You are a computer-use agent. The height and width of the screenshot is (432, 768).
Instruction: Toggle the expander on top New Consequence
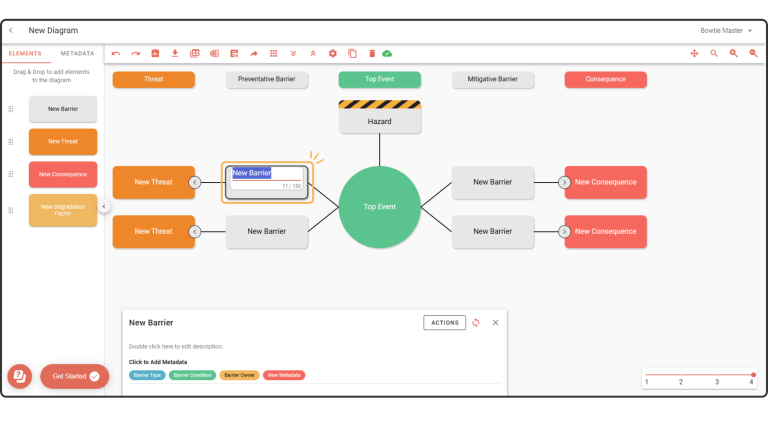pos(564,182)
